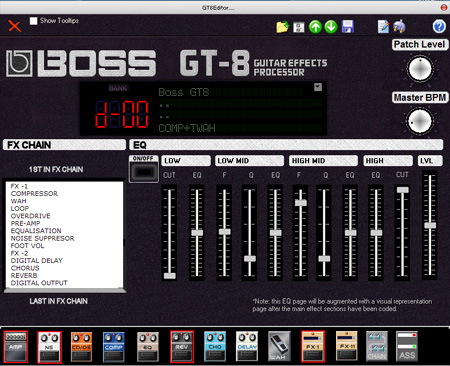Open the OD/DS distortion pedal
Screen dimensions: 450x366
pos(81,347)
